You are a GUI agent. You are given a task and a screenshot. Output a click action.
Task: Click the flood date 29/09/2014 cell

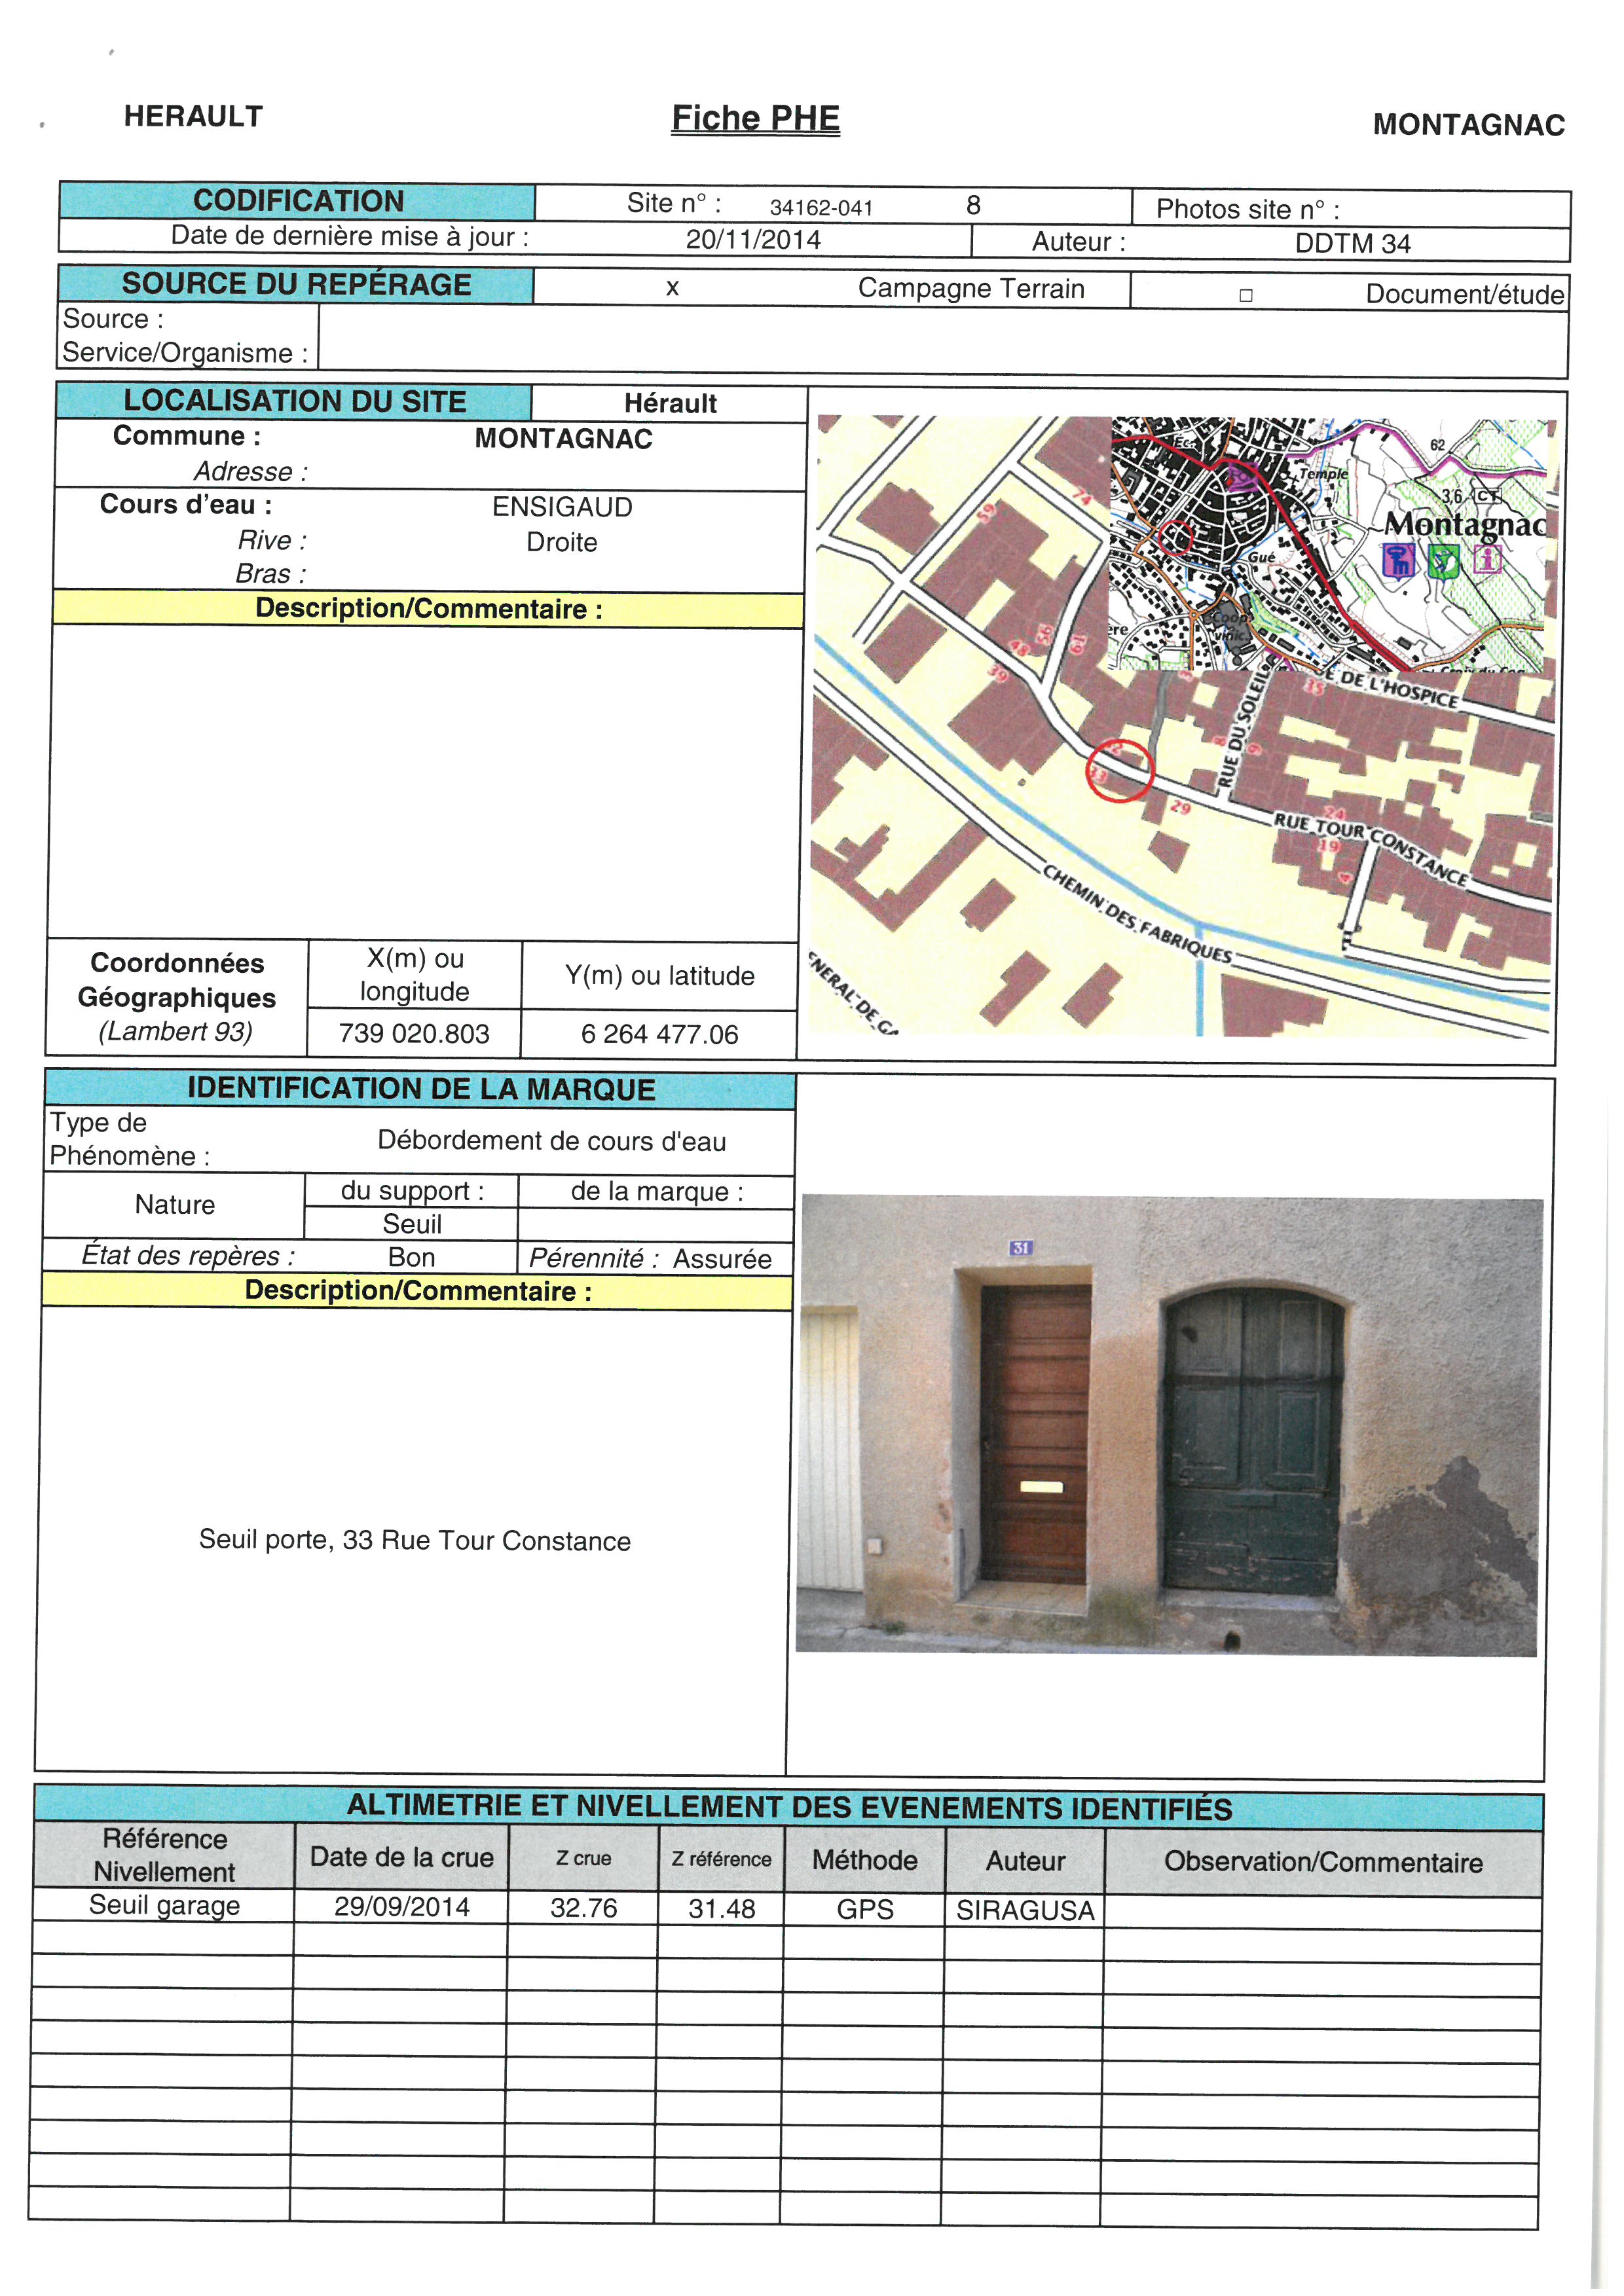[x=402, y=1908]
